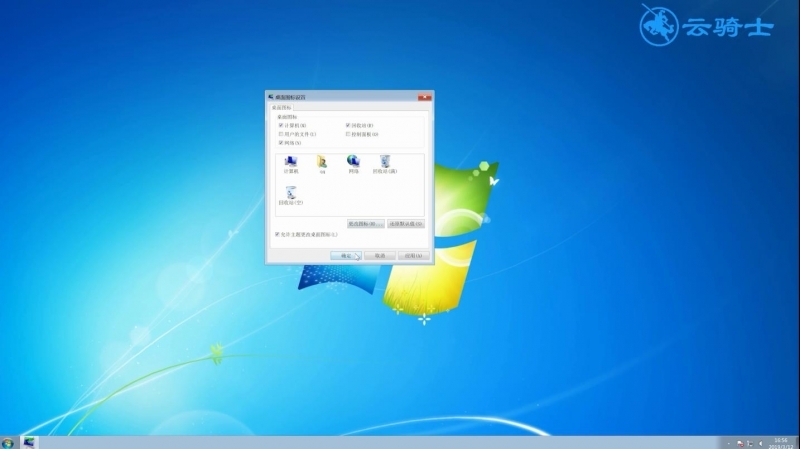The height and width of the screenshot is (449, 800).
Task: Click the Desktop Icon Settings taskbar button
Action: tap(29, 443)
